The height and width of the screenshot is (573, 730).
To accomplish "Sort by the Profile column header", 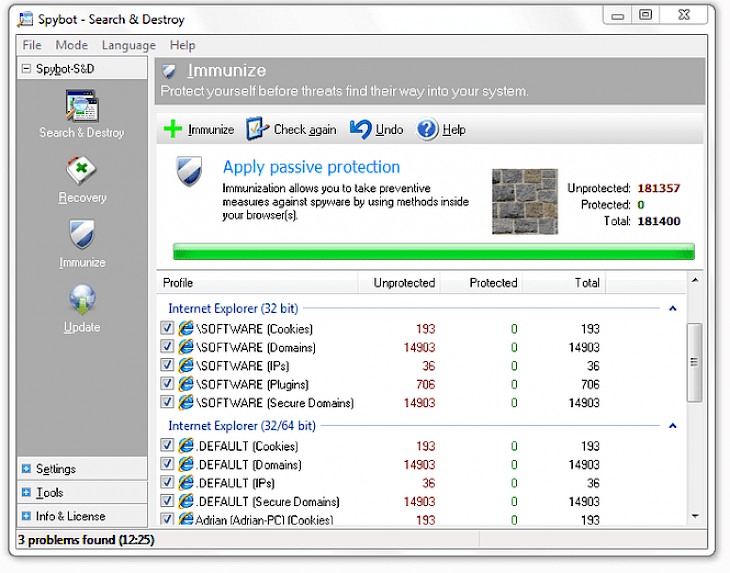I will [257, 283].
